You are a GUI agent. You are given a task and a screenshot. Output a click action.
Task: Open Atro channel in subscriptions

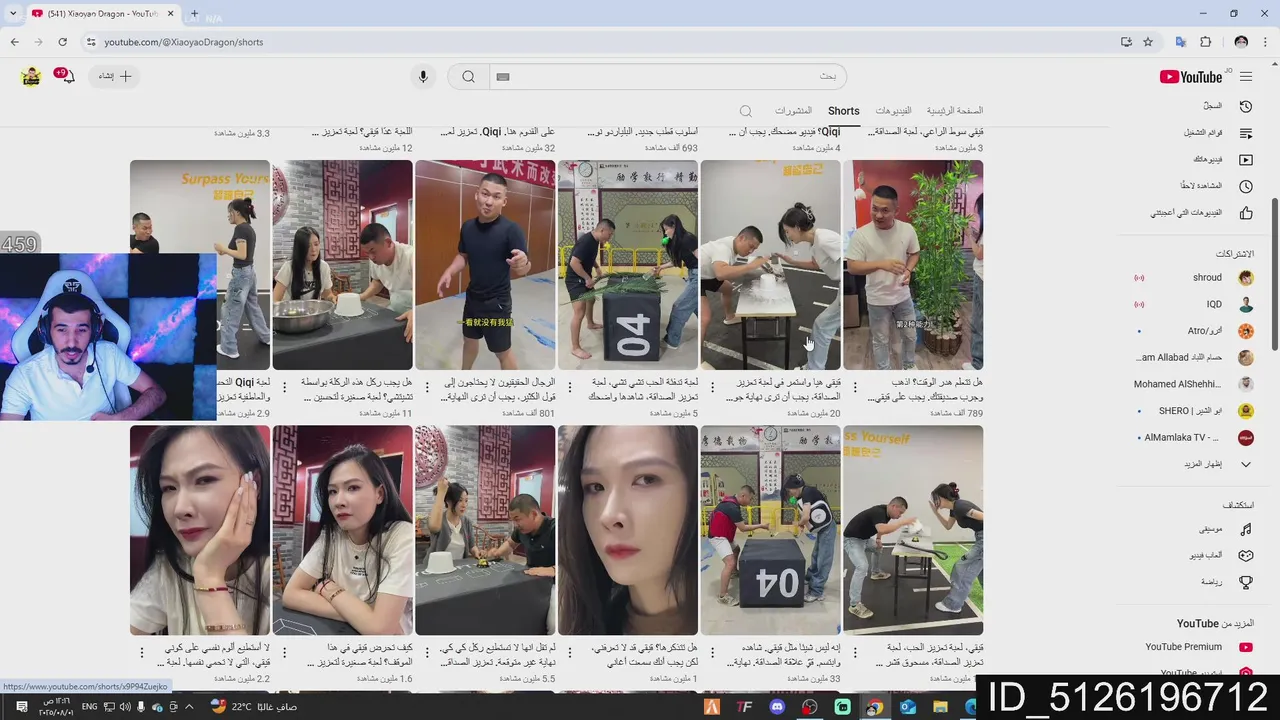pos(1194,331)
